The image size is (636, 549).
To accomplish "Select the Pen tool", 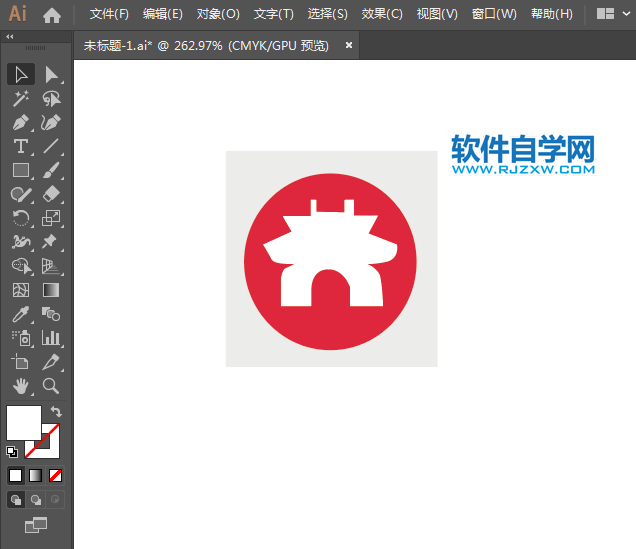I will pyautogui.click(x=21, y=122).
